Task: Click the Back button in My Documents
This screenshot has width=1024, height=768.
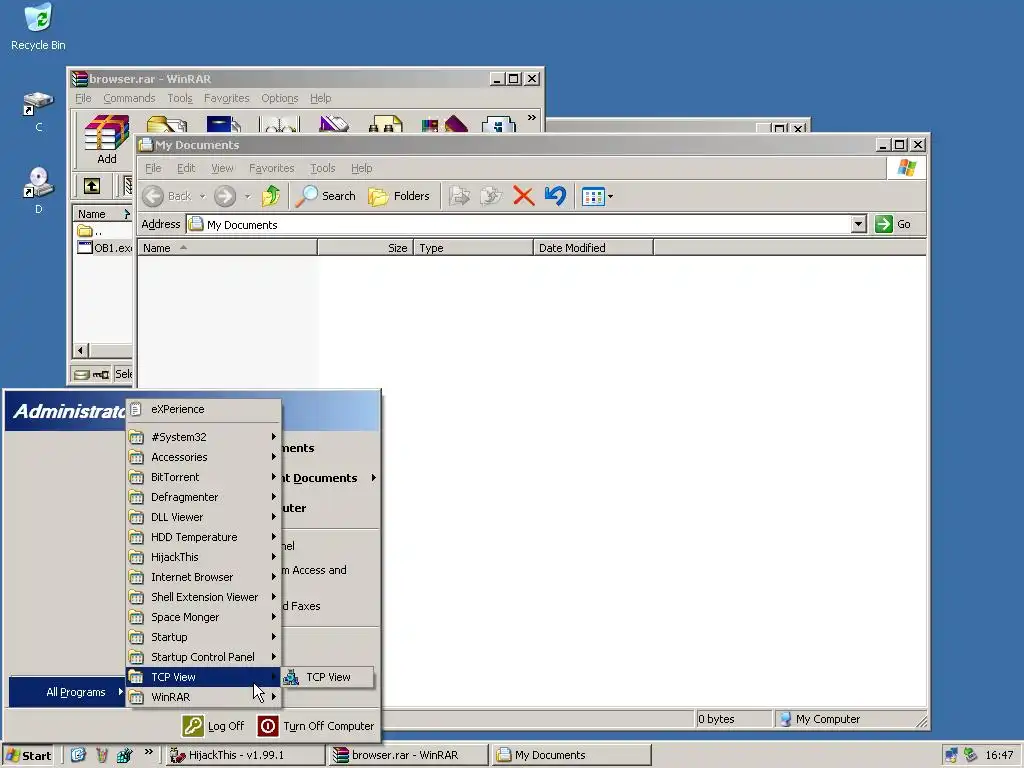Action: (167, 196)
